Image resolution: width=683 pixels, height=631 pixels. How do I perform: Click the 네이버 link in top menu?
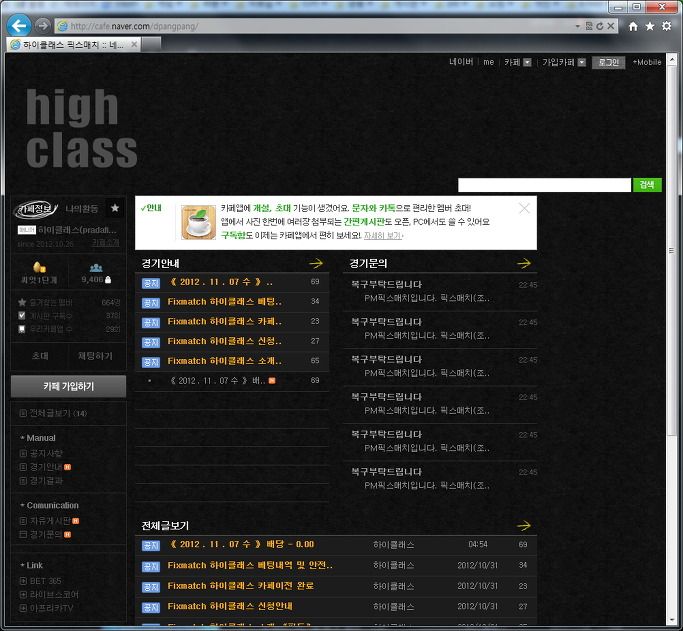[461, 62]
